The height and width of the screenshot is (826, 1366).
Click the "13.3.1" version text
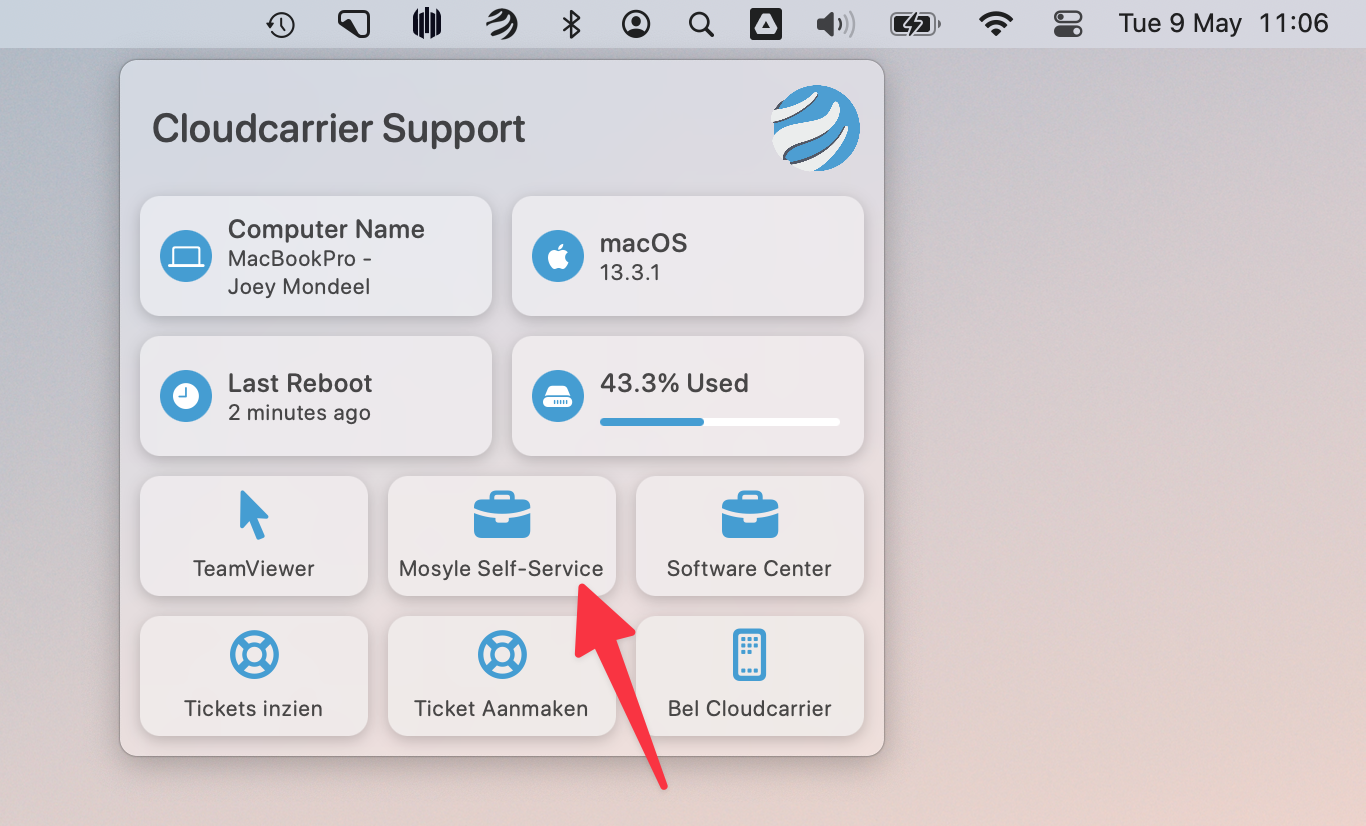(x=630, y=272)
